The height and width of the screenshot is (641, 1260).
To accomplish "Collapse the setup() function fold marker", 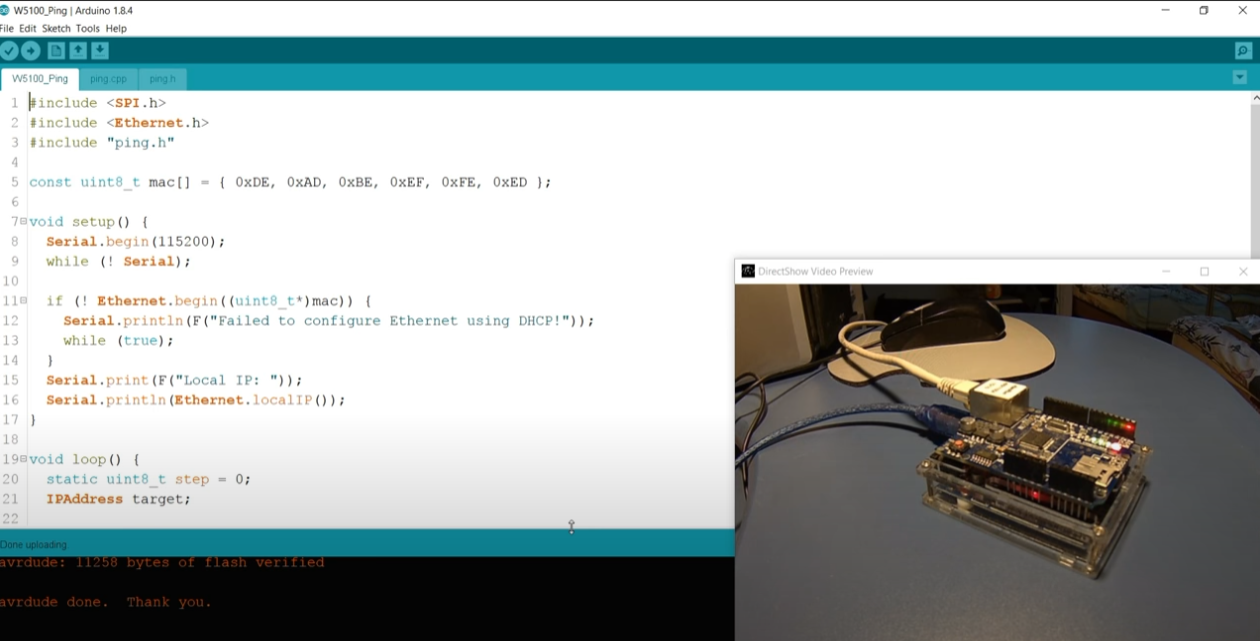I will point(23,221).
